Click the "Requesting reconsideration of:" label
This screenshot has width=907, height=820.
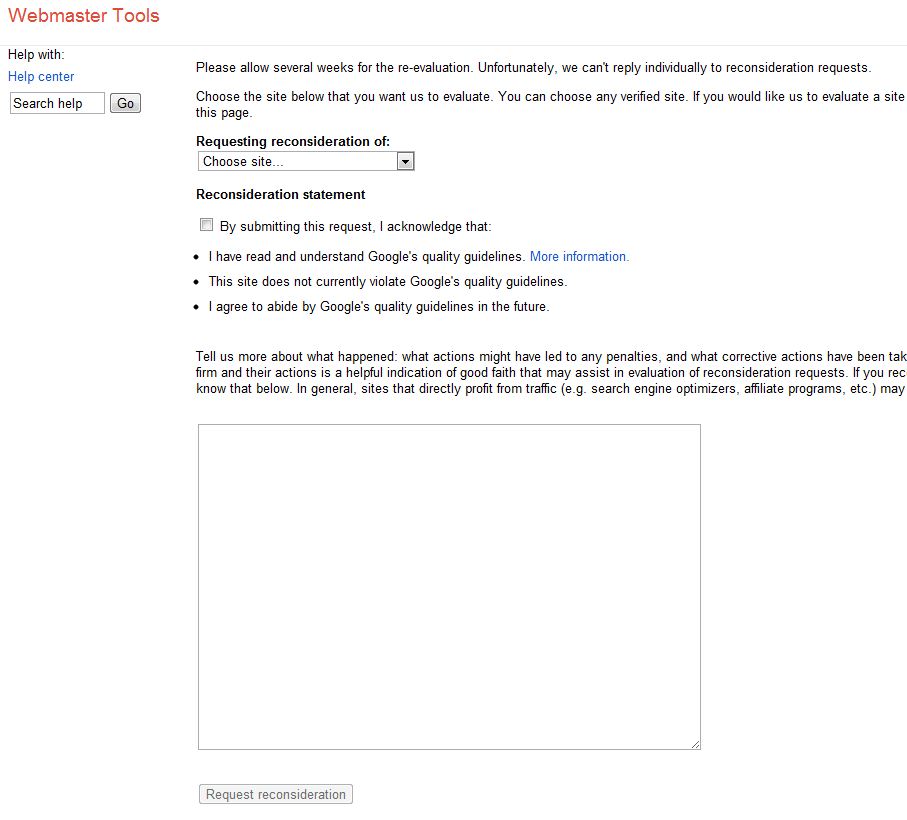[293, 141]
